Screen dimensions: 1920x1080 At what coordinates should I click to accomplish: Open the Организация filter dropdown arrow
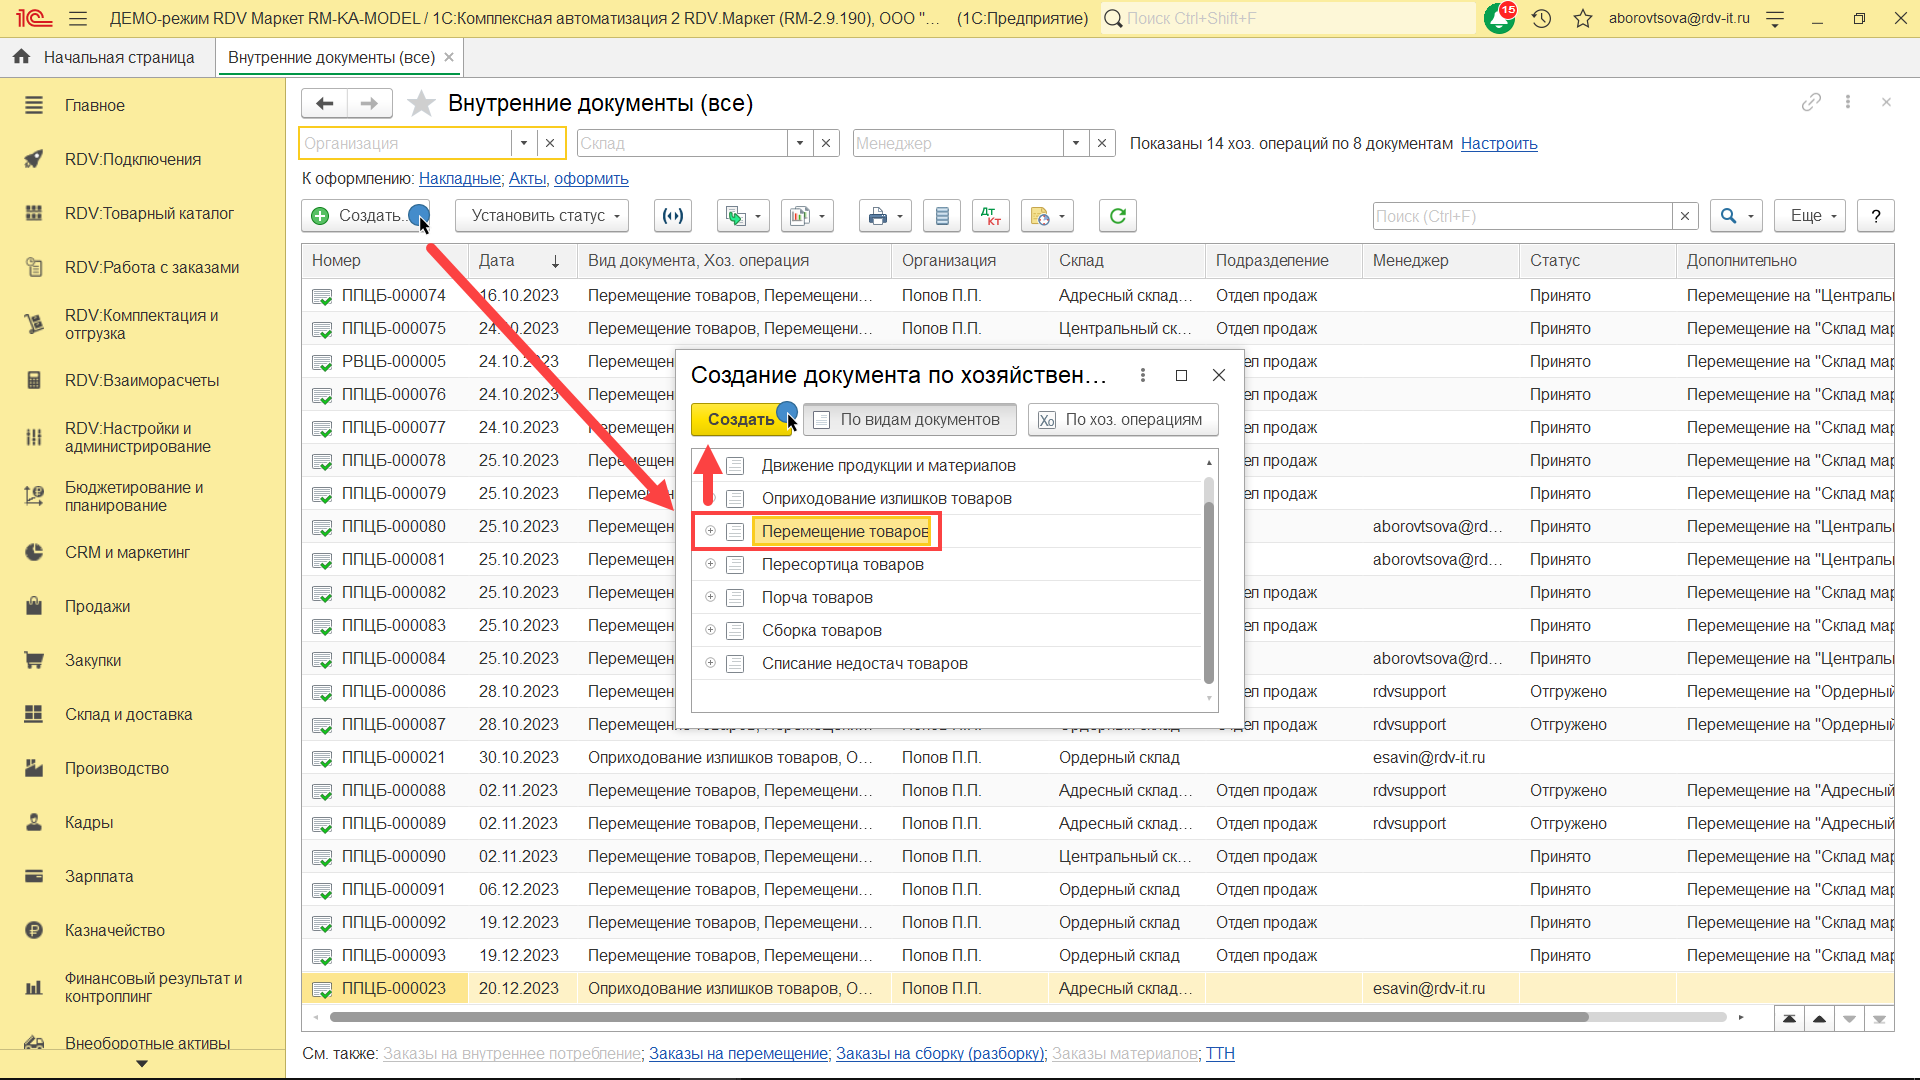click(523, 143)
